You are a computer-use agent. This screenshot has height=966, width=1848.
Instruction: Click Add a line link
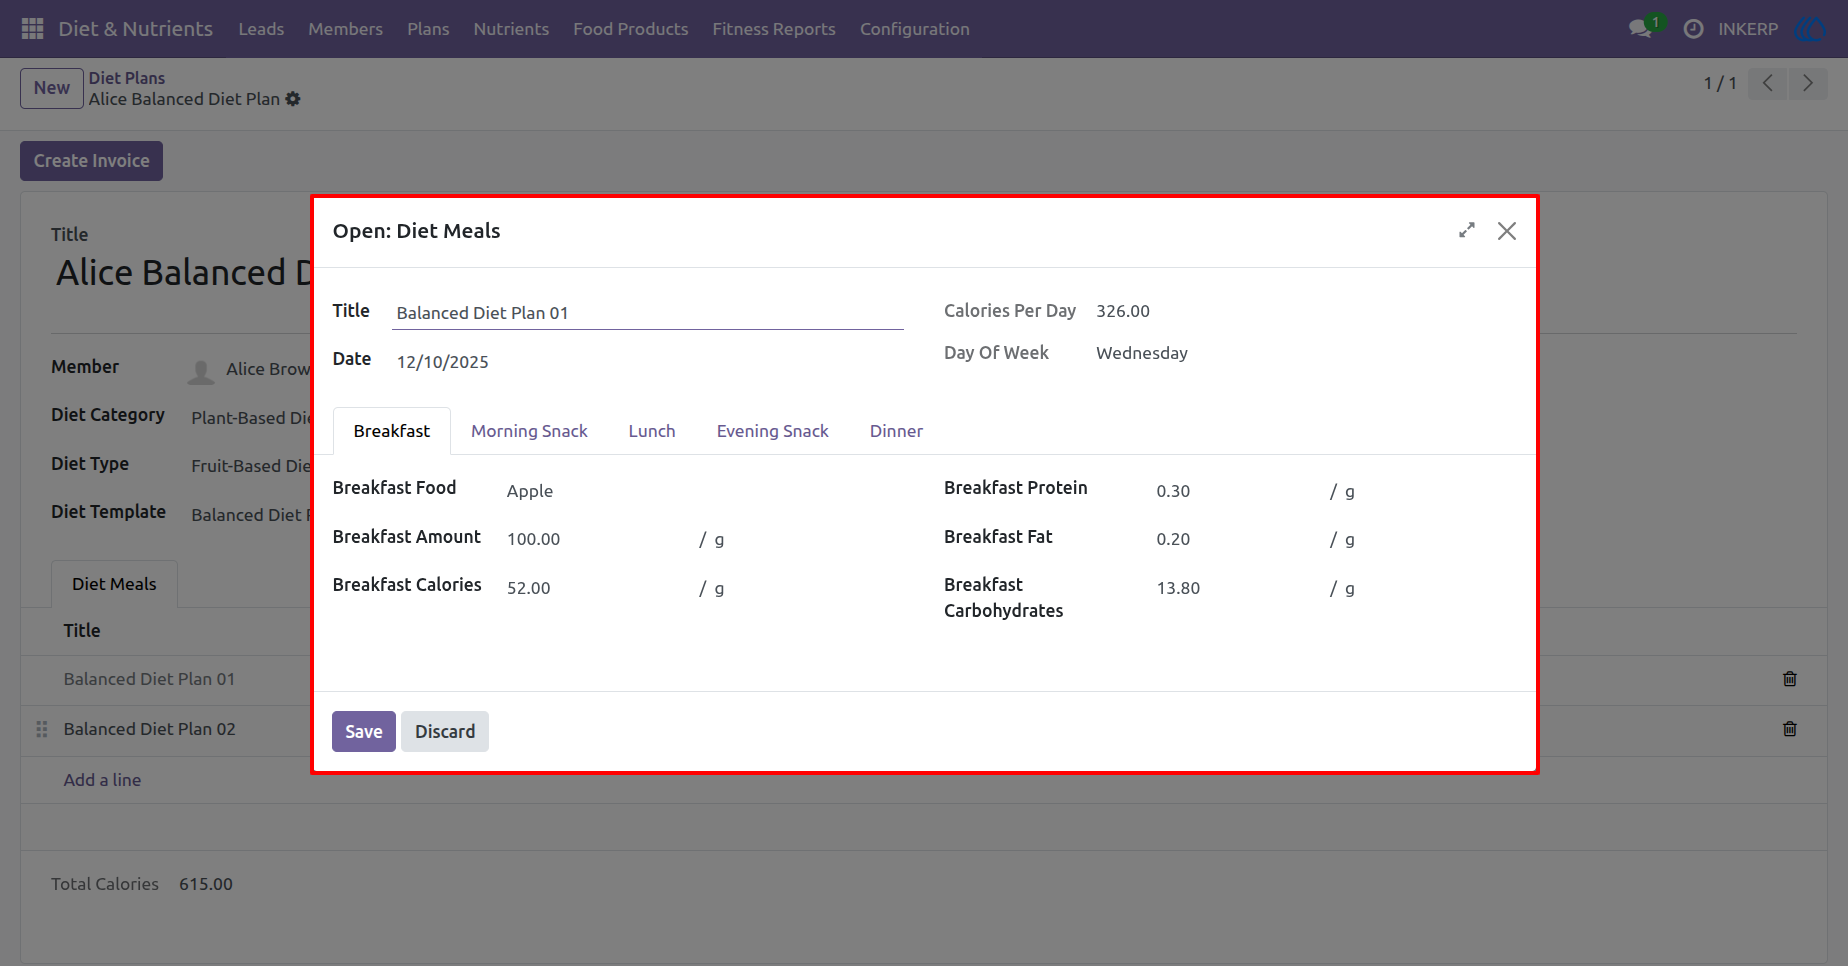pyautogui.click(x=102, y=780)
